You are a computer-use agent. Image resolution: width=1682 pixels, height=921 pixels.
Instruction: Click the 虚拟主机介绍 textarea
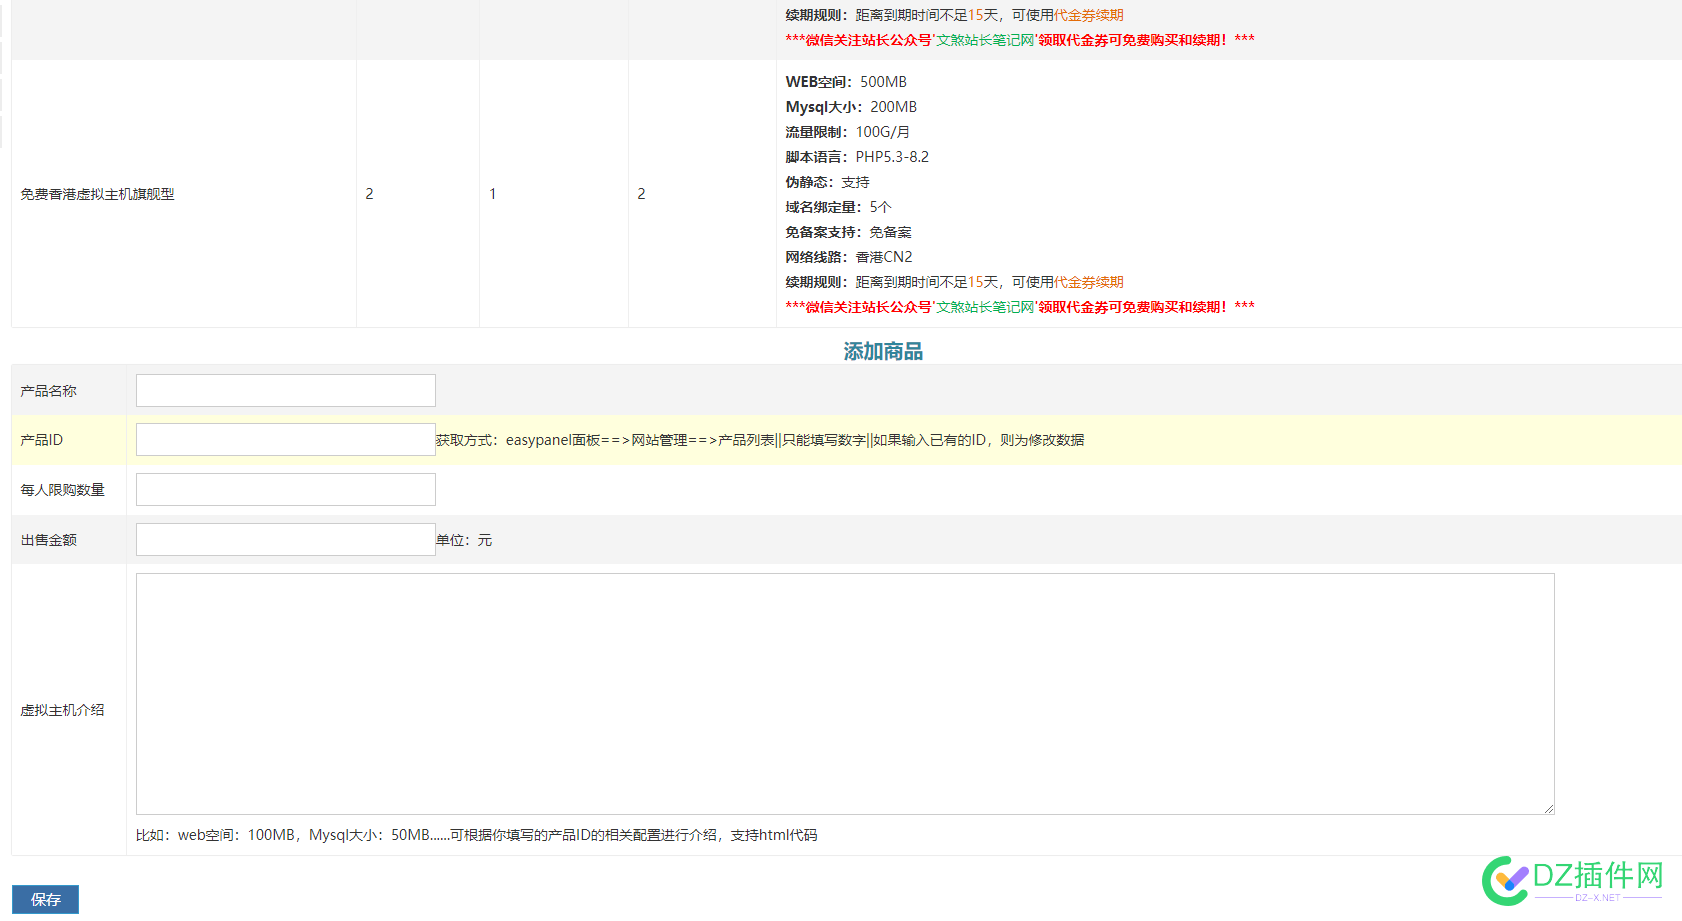[x=845, y=694]
